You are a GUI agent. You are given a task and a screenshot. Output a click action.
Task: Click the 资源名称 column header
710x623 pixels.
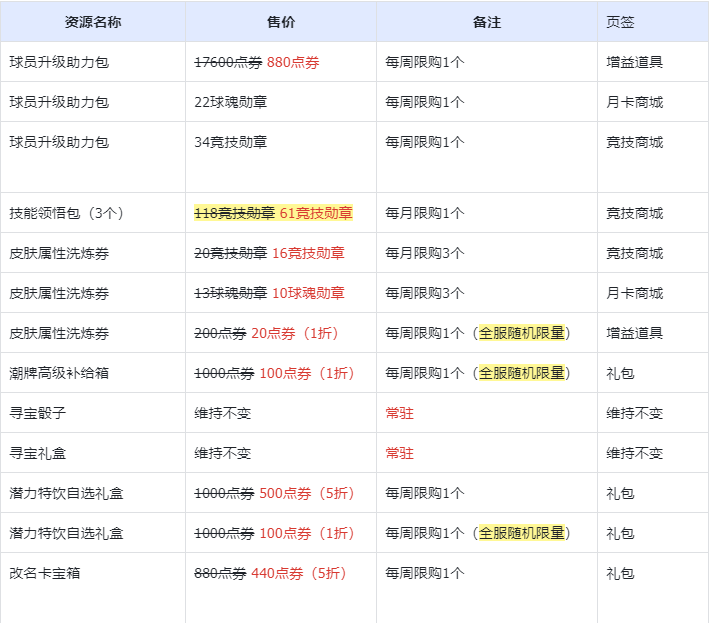pos(93,22)
